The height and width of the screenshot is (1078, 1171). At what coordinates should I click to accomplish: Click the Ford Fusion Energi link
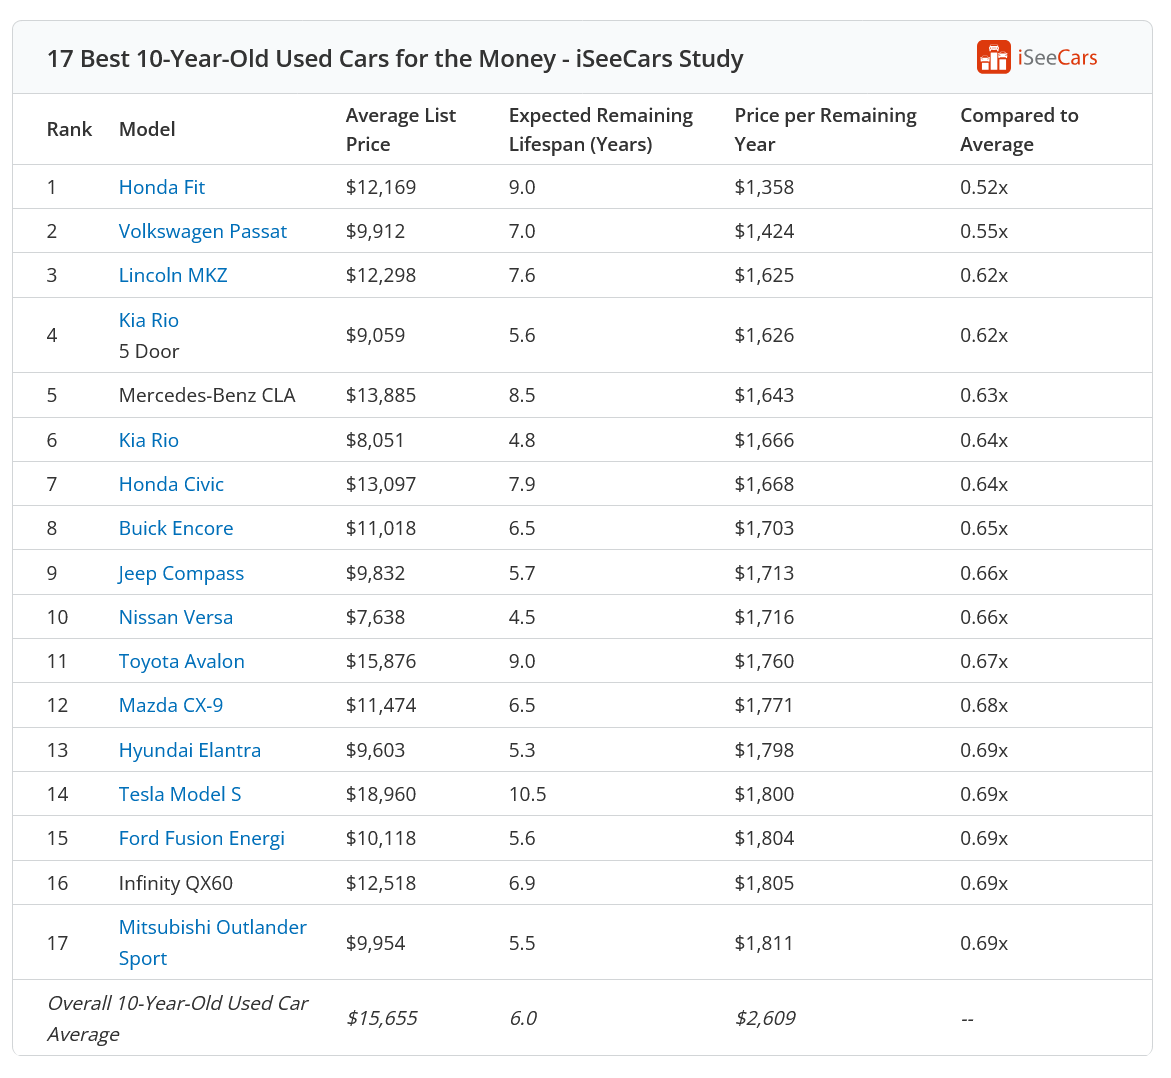[201, 838]
